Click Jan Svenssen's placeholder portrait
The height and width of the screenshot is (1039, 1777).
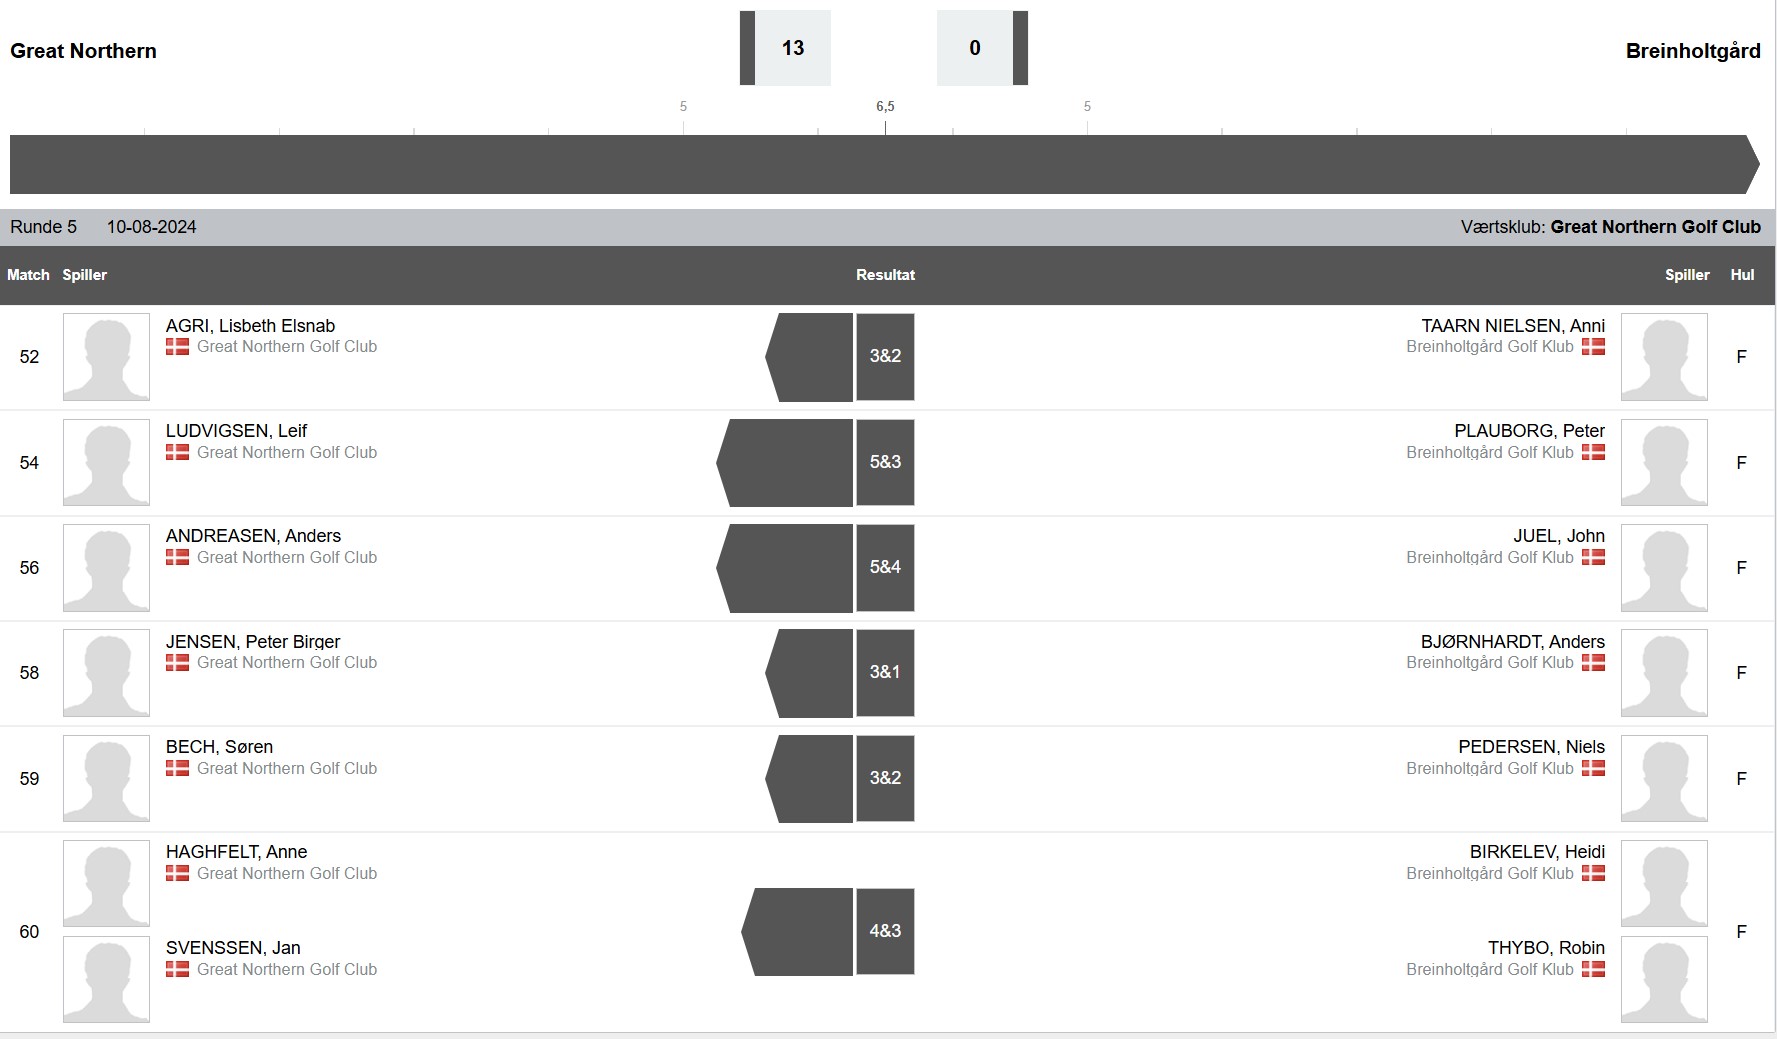tap(106, 979)
